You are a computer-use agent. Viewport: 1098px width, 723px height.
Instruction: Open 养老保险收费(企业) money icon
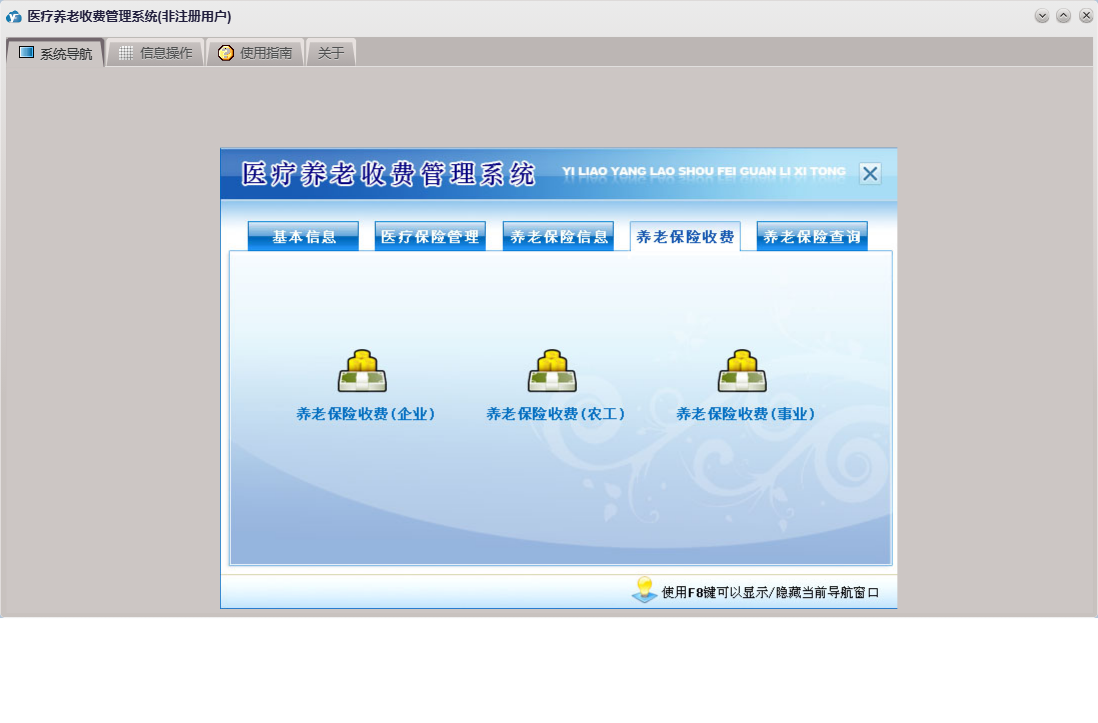click(x=362, y=371)
